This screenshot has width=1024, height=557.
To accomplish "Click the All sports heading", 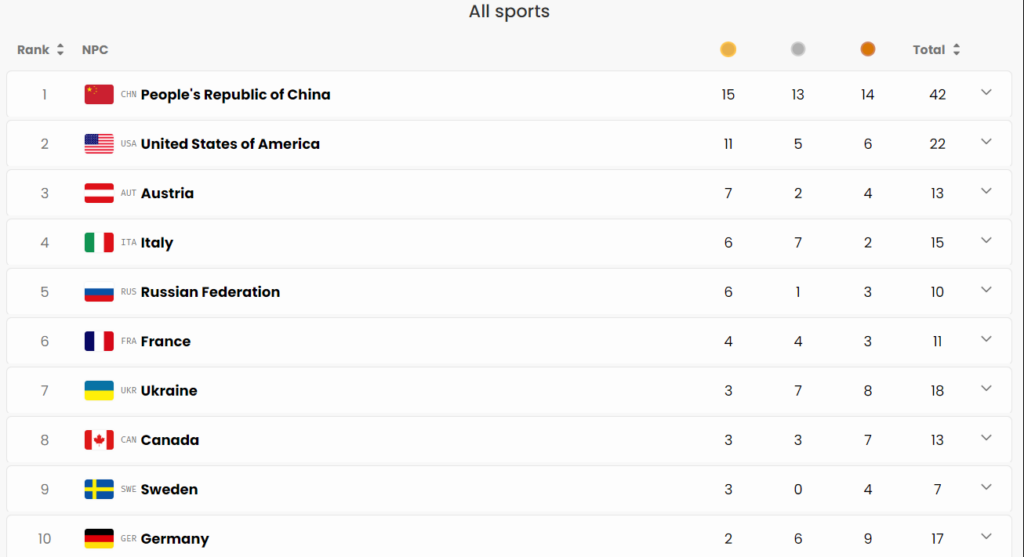I will click(x=509, y=12).
